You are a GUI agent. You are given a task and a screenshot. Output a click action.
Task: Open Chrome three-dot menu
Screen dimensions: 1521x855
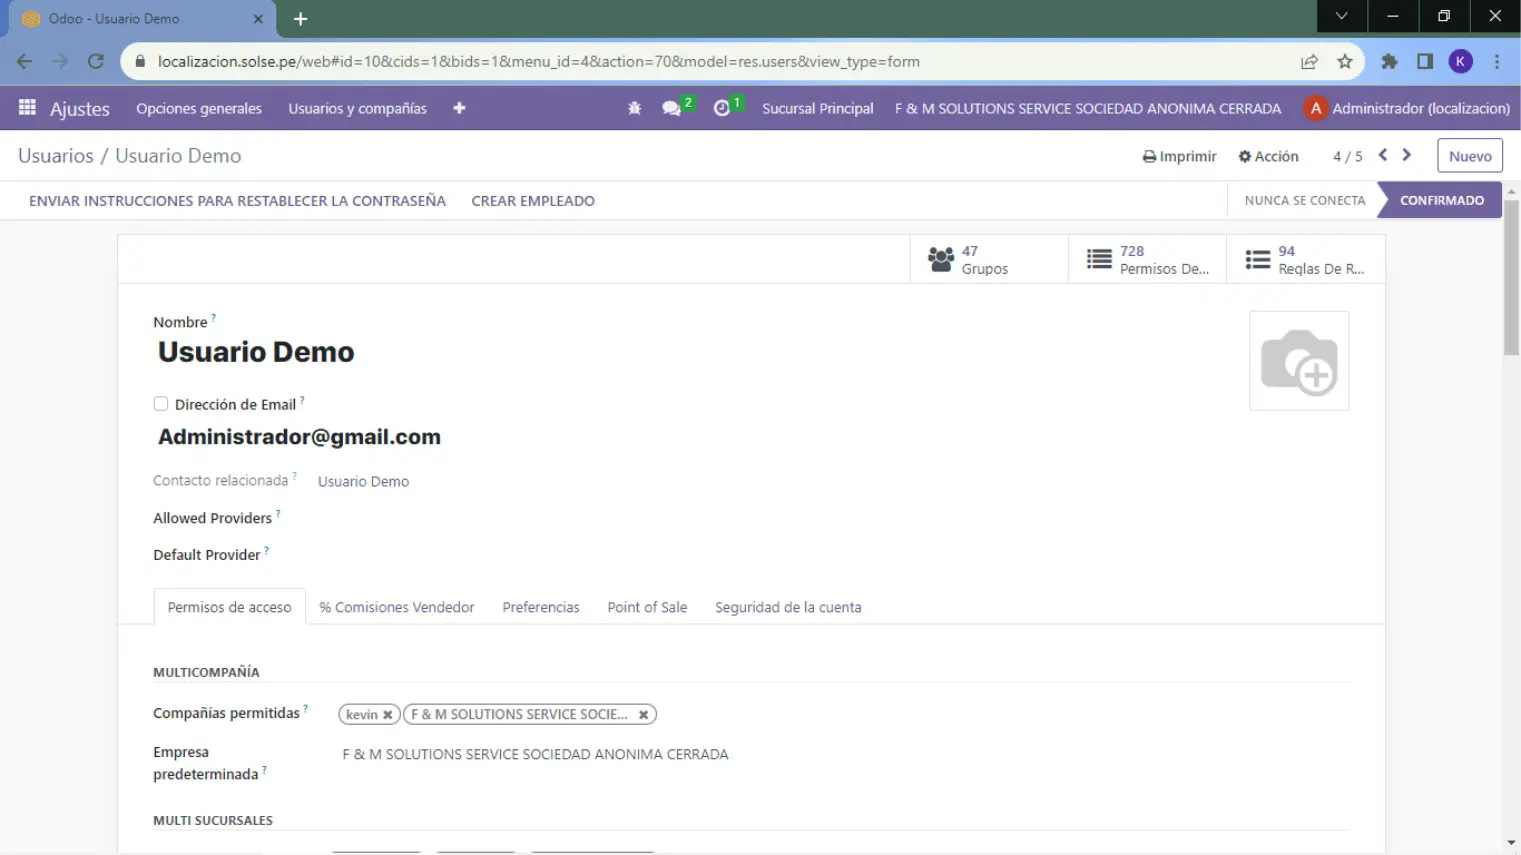tap(1497, 61)
